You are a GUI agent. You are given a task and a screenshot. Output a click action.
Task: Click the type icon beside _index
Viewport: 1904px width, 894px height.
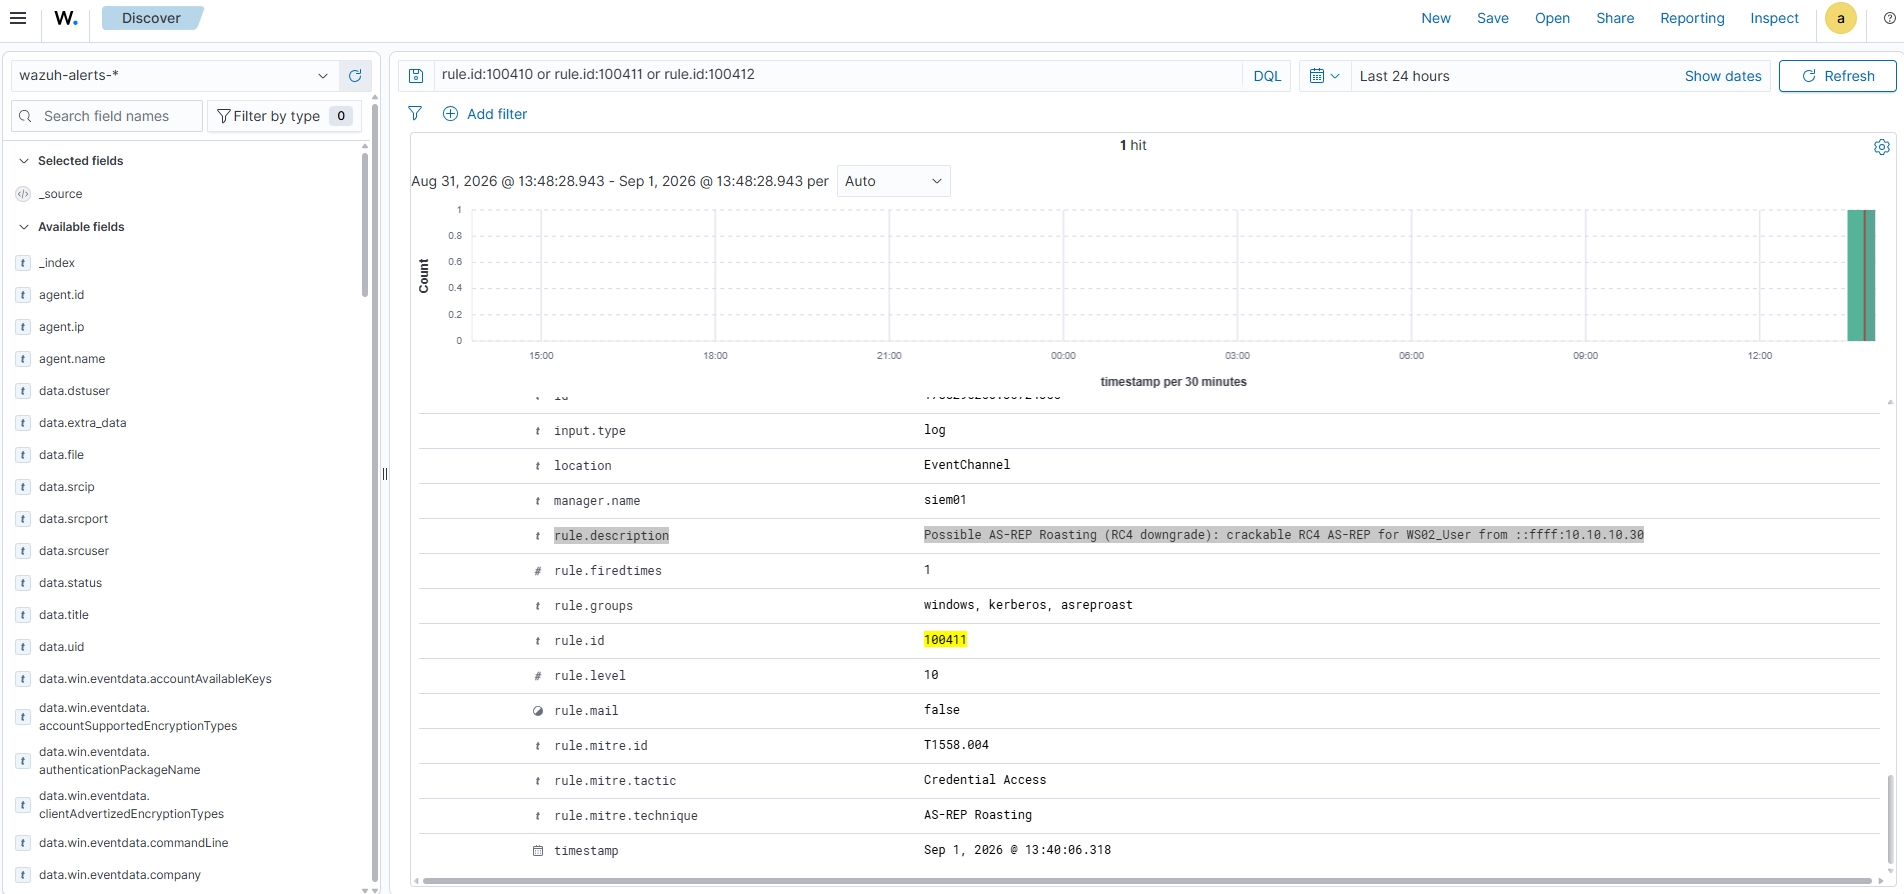23,263
